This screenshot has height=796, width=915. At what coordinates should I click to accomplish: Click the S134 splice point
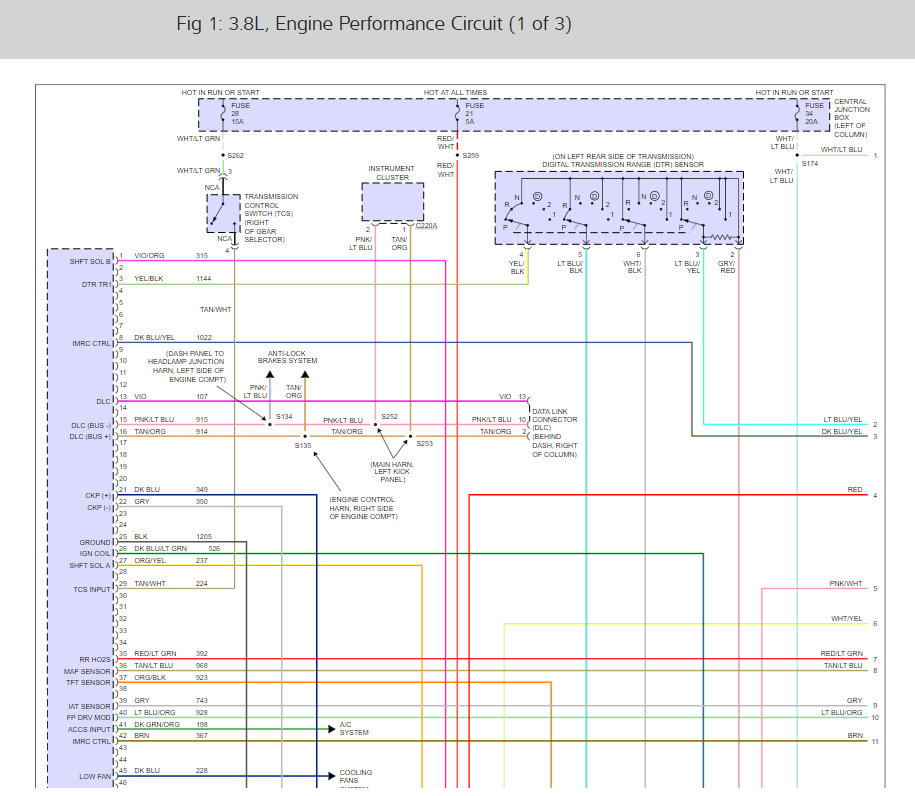[270, 424]
